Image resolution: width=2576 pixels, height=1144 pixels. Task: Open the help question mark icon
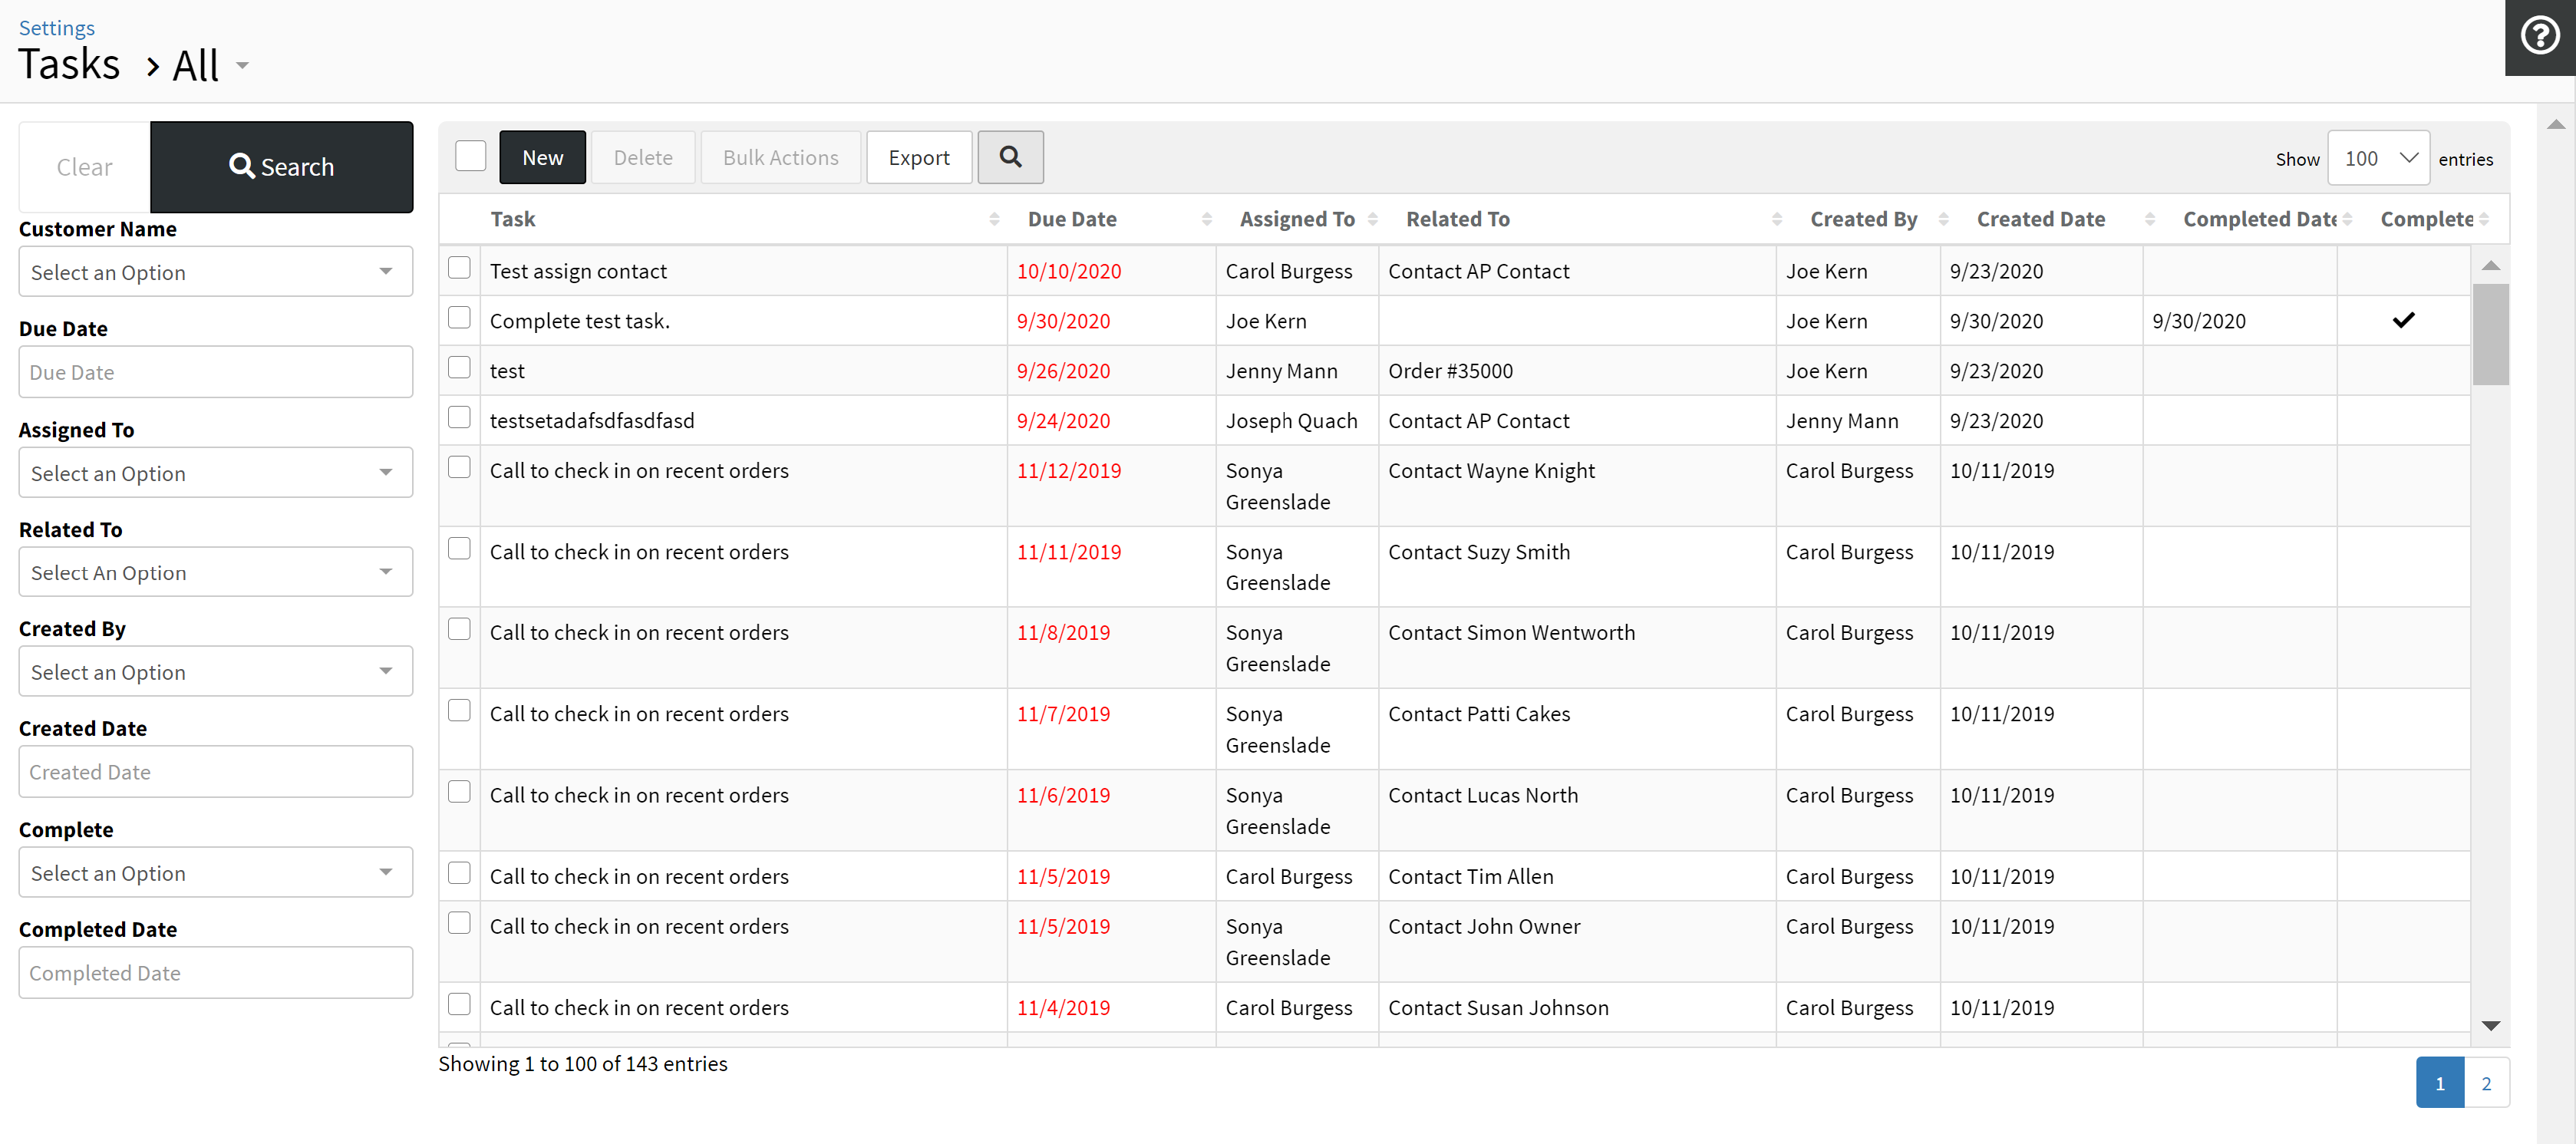coord(2539,37)
